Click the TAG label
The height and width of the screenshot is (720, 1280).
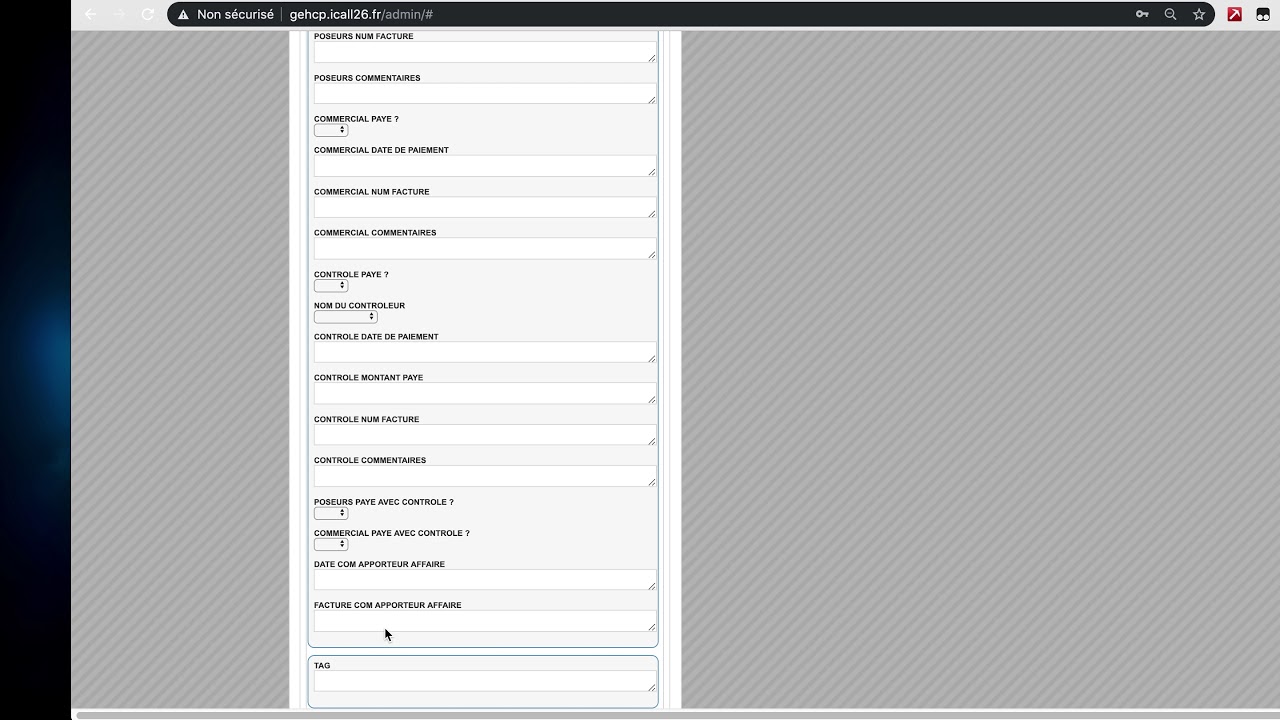point(322,666)
